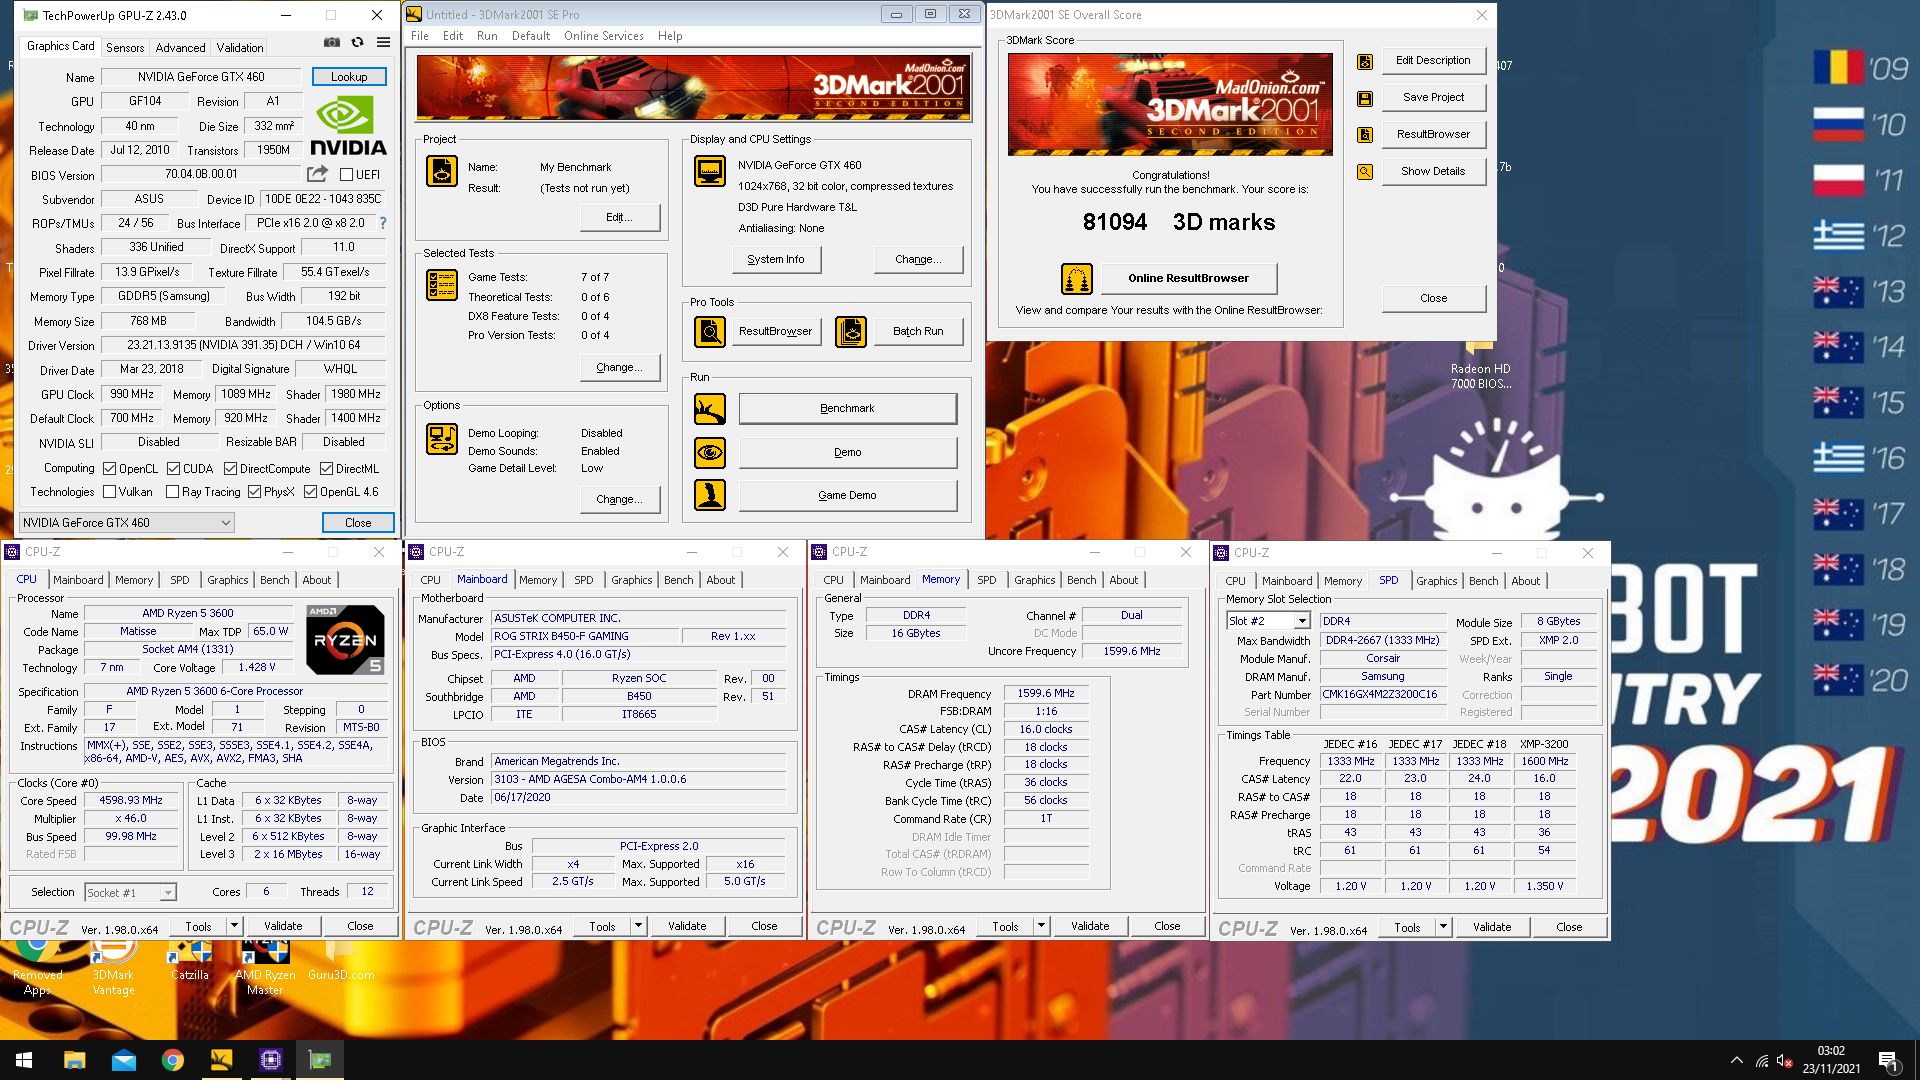
Task: Click Selected Tests checklist icon
Action: (442, 285)
